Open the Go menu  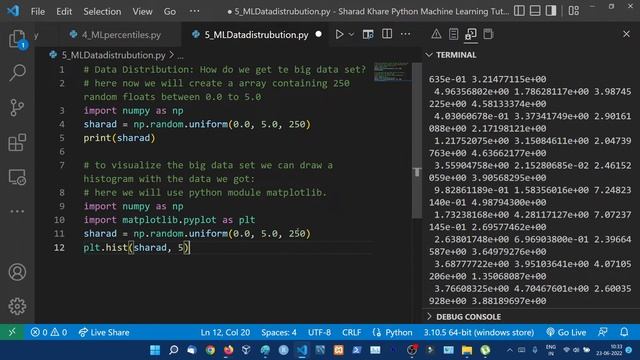tap(170, 11)
